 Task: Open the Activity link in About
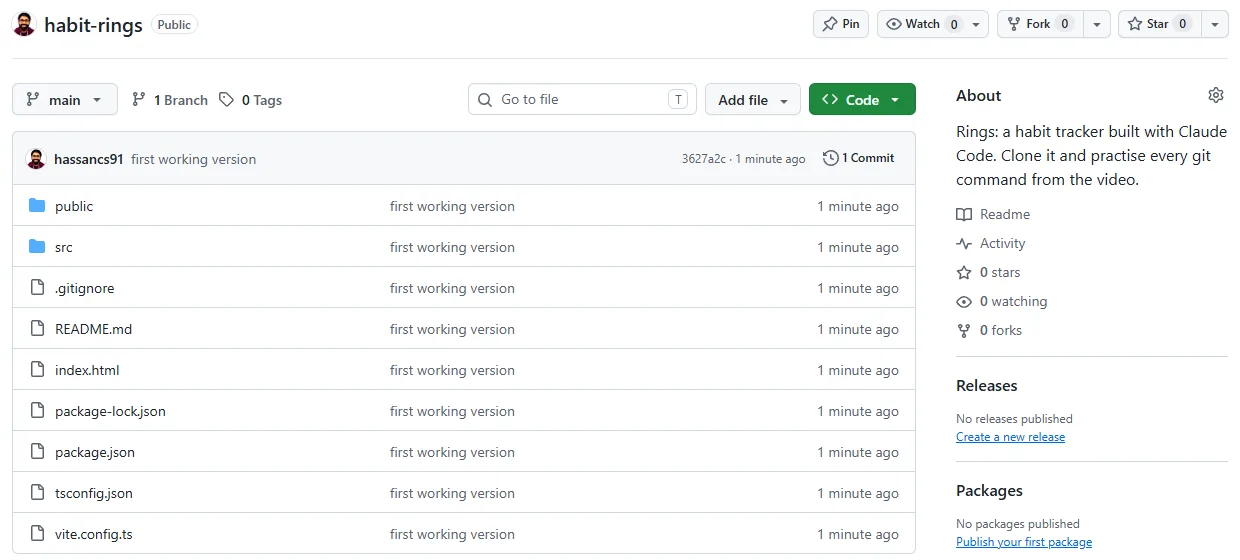pyautogui.click(x=991, y=243)
